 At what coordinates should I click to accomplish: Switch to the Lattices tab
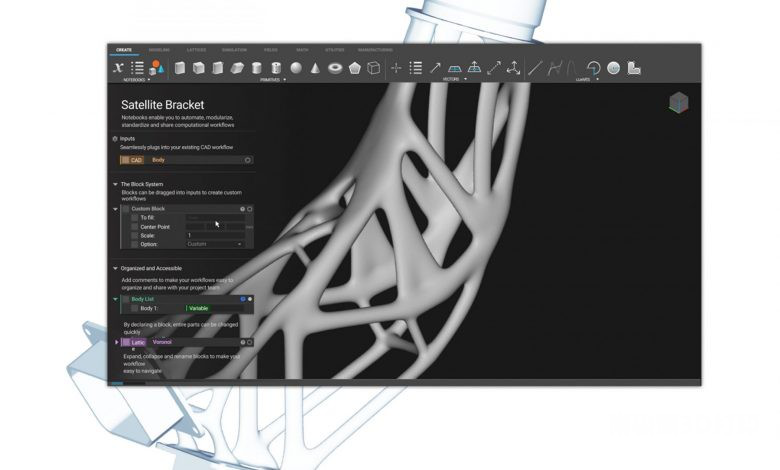click(x=196, y=50)
